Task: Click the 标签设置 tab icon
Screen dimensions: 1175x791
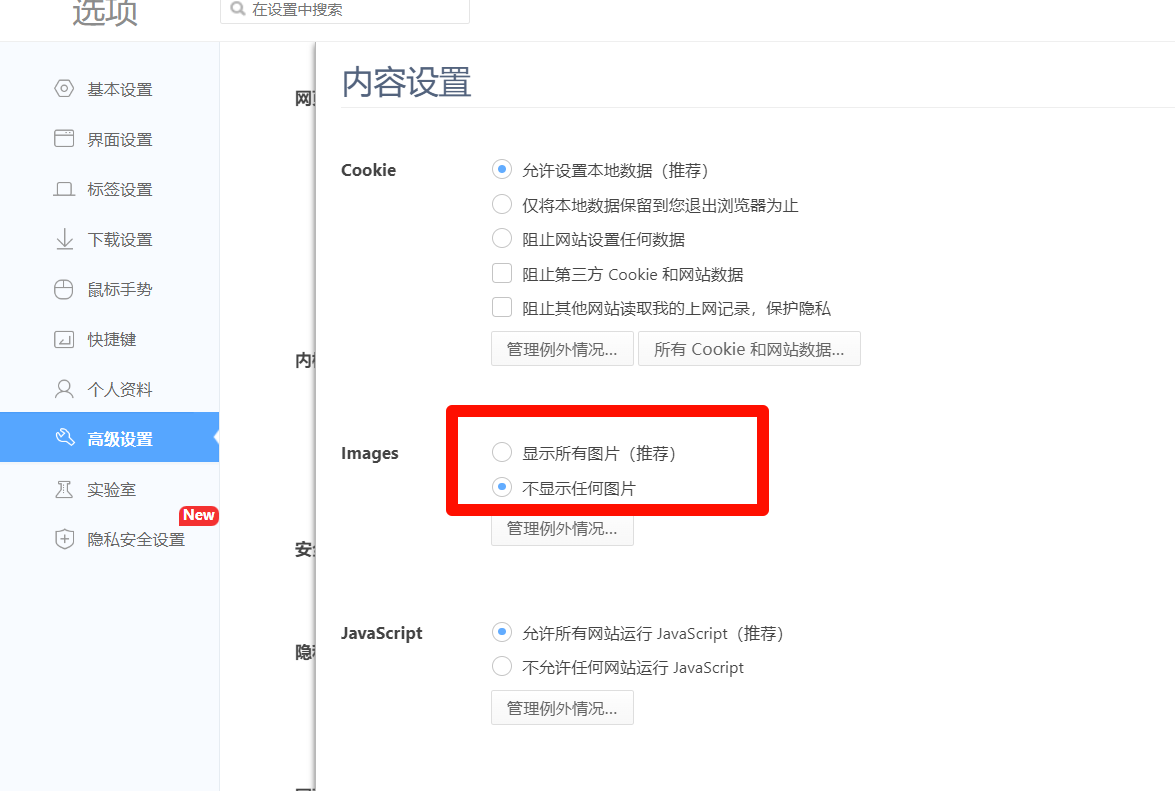Action: 63,188
